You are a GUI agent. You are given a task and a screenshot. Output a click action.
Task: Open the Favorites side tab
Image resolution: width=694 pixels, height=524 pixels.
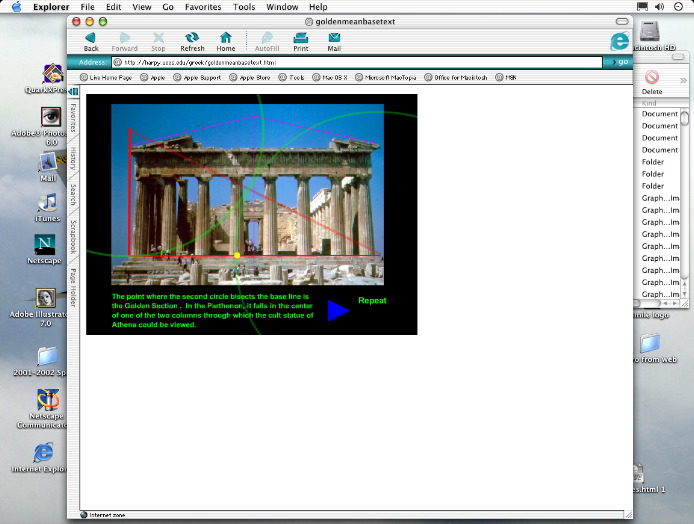tap(73, 118)
